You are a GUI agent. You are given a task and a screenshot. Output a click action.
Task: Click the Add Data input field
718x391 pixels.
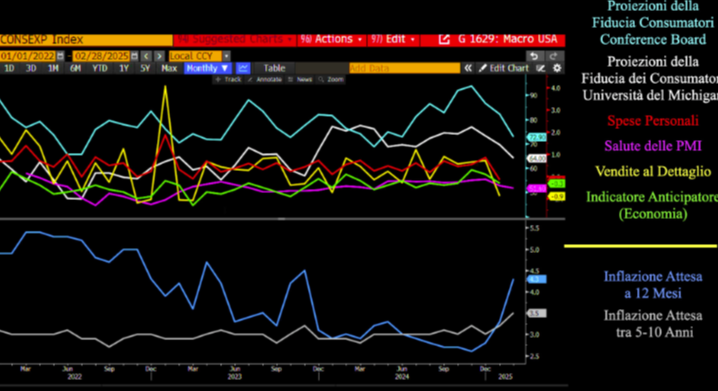click(404, 68)
